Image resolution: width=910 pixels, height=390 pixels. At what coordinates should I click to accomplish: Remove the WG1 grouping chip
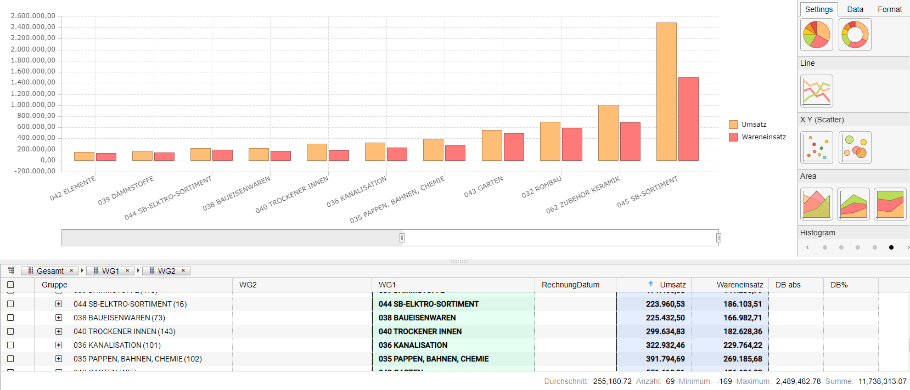[x=127, y=271]
